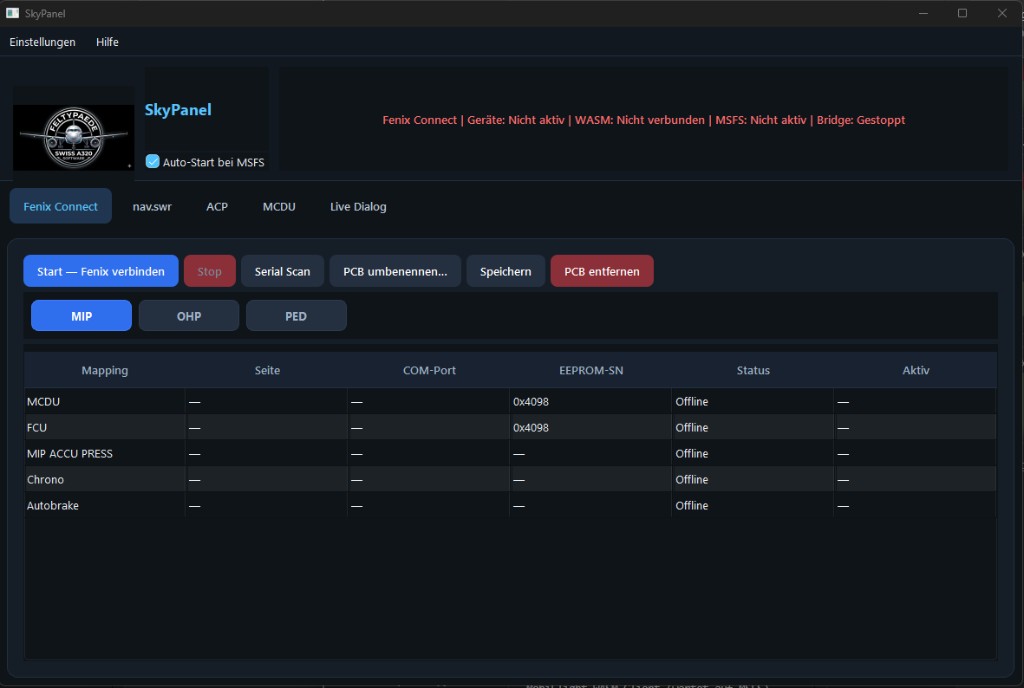The image size is (1024, 688).
Task: Select the MIP ACCU PRESS row
Action: 511,454
